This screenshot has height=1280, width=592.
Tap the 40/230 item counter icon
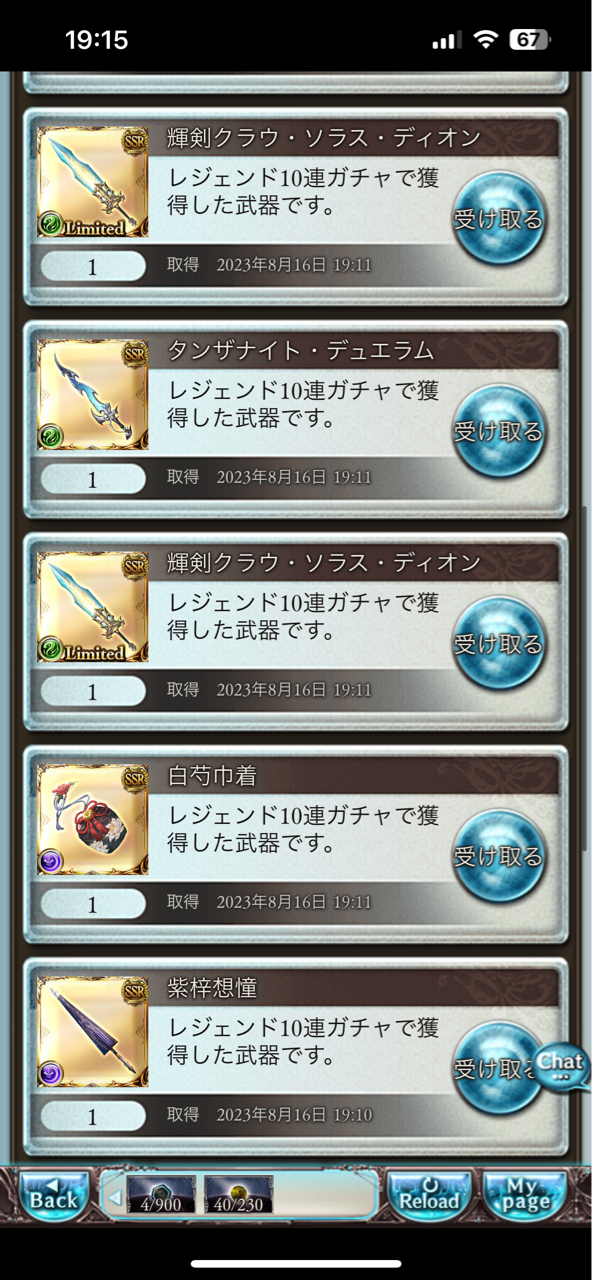click(x=238, y=1195)
